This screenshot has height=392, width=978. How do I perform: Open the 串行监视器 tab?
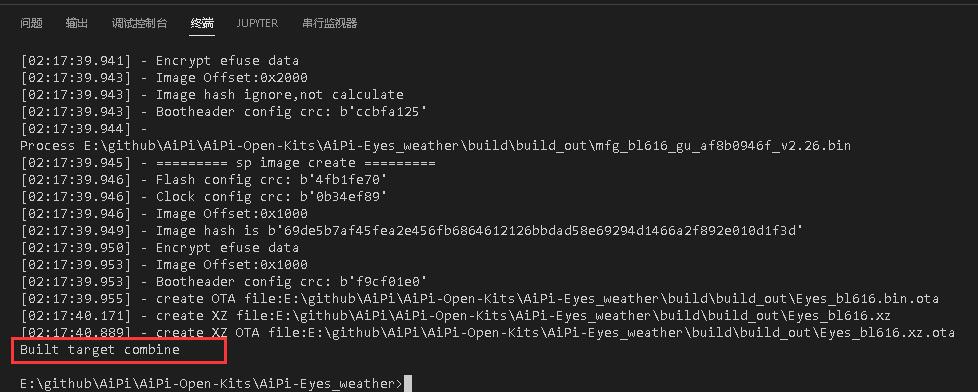tap(329, 23)
